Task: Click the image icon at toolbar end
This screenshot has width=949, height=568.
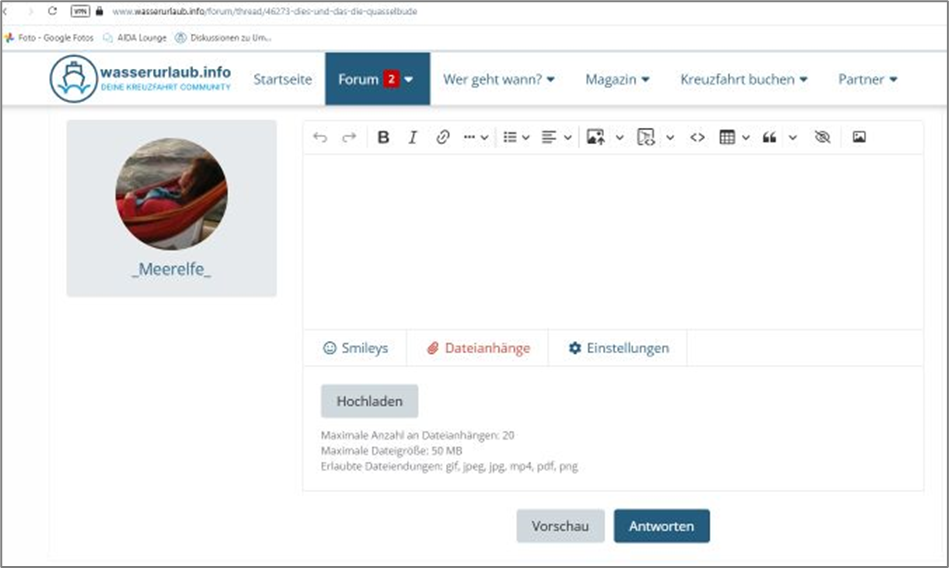Action: [859, 138]
